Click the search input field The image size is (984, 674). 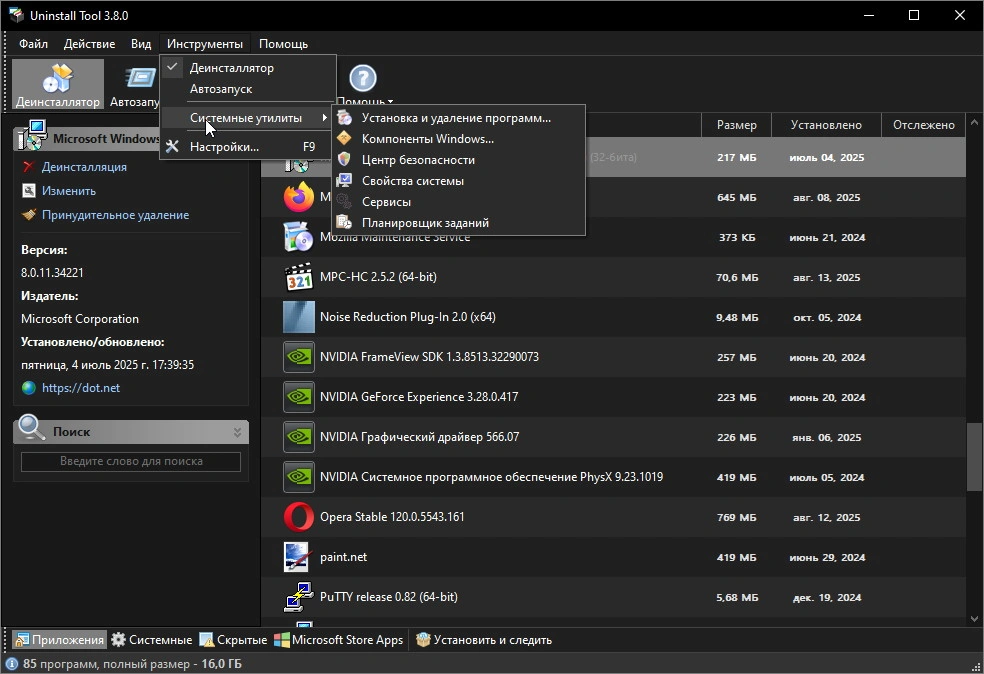pyautogui.click(x=131, y=461)
